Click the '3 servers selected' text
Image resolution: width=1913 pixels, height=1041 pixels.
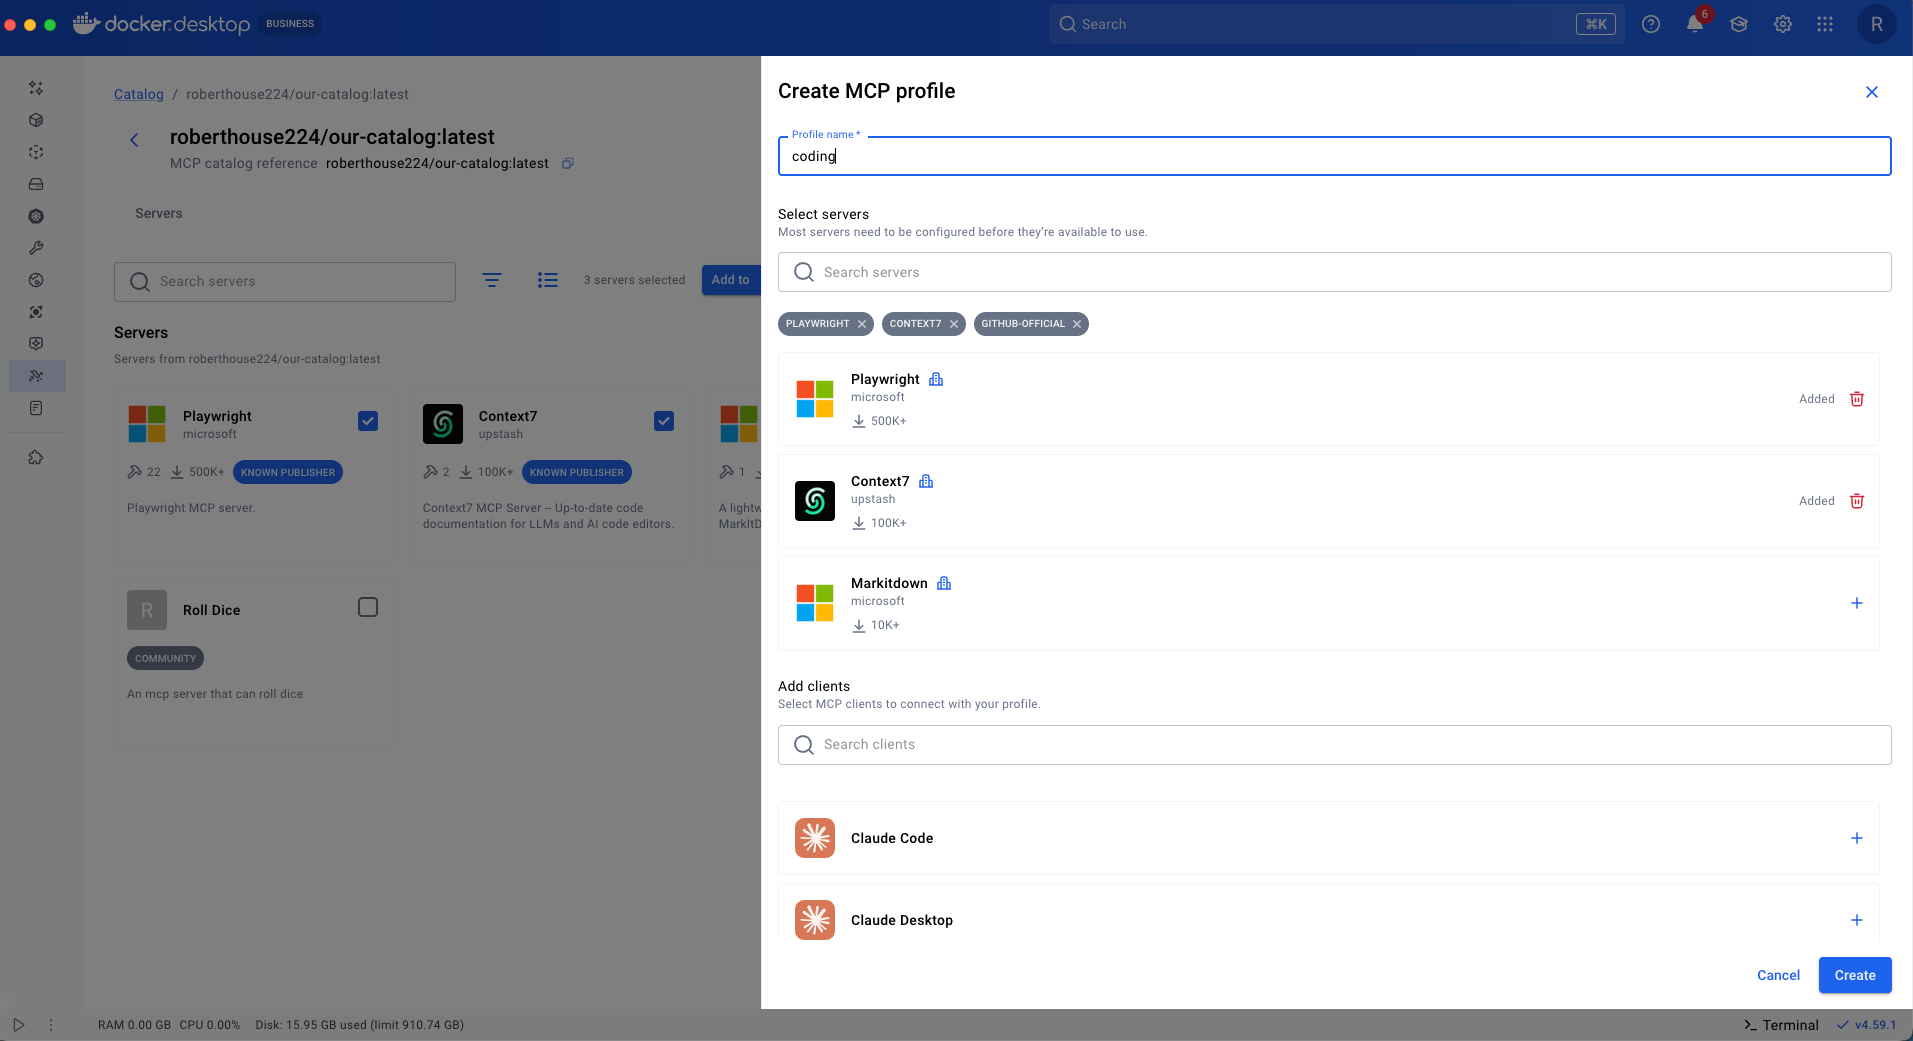tap(634, 280)
